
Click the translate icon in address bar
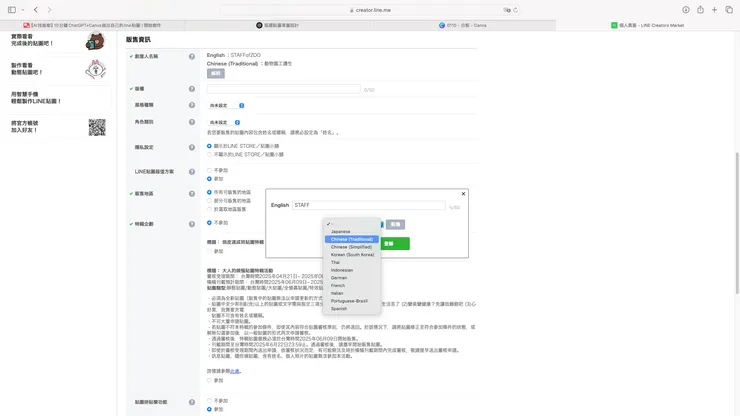pyautogui.click(x=507, y=10)
